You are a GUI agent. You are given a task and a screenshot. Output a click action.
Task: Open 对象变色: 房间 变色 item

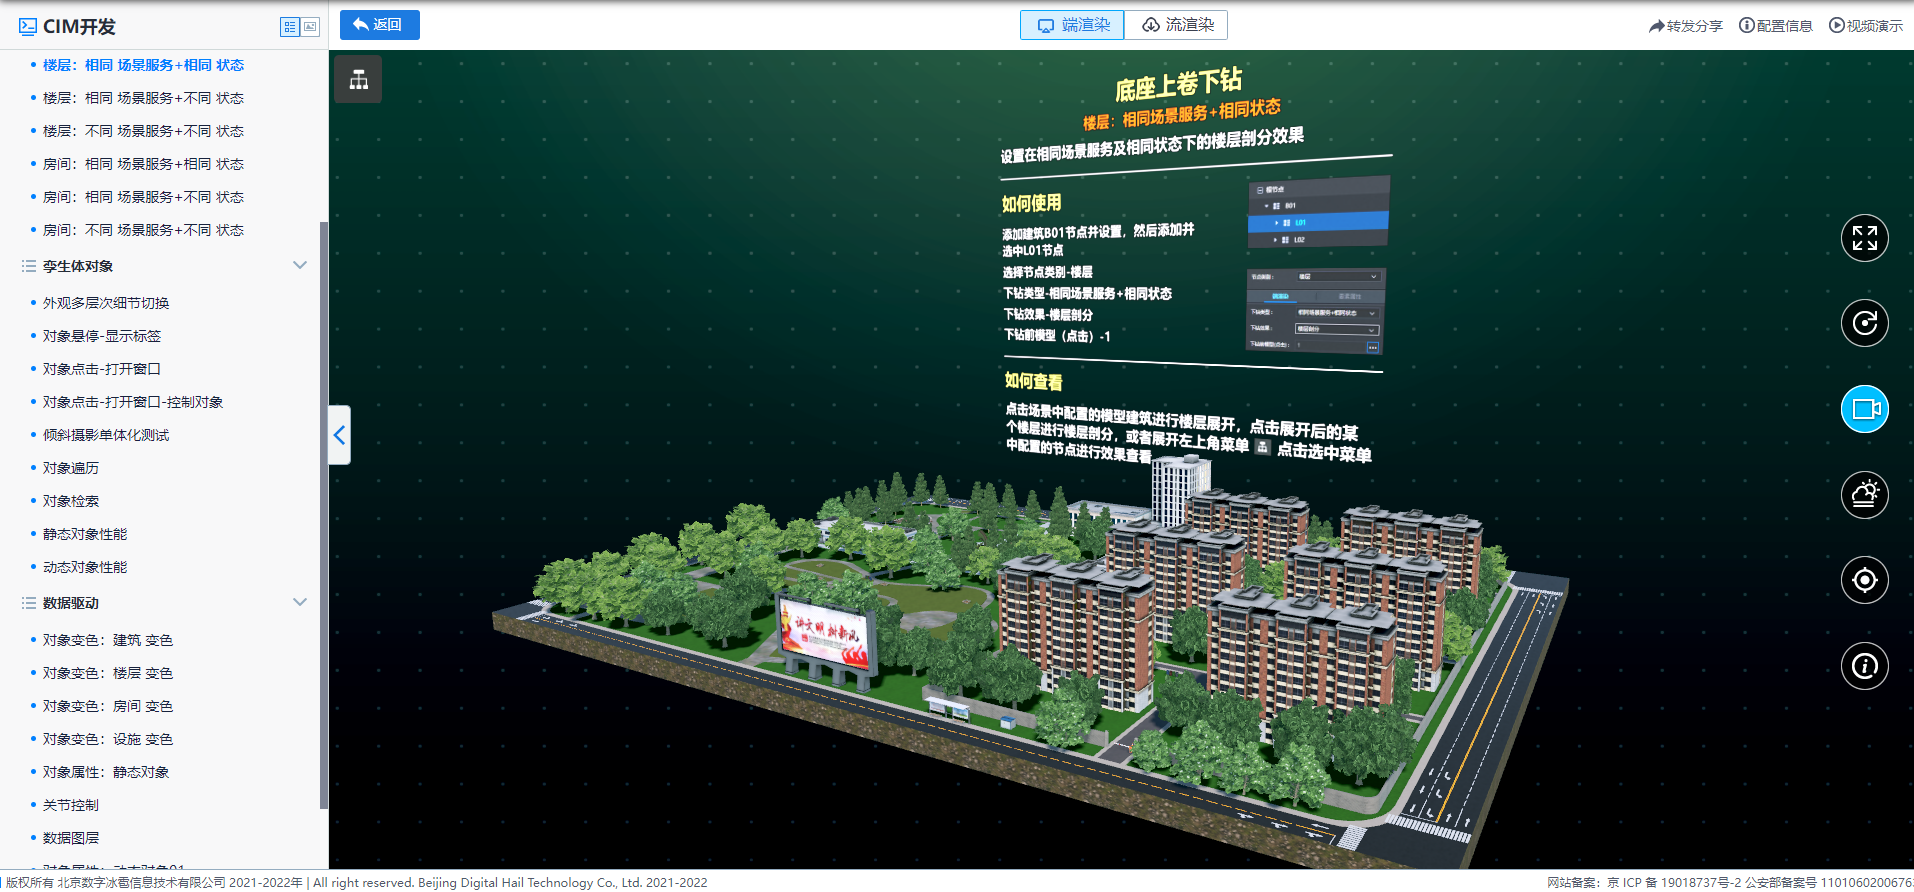(x=108, y=706)
